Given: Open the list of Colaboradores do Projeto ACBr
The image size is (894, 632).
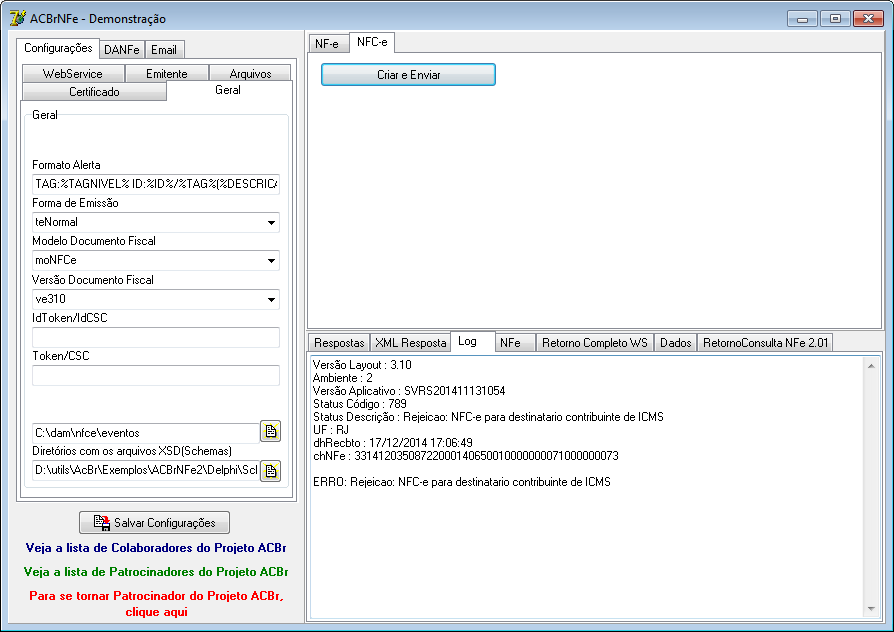Looking at the screenshot, I should 156,548.
